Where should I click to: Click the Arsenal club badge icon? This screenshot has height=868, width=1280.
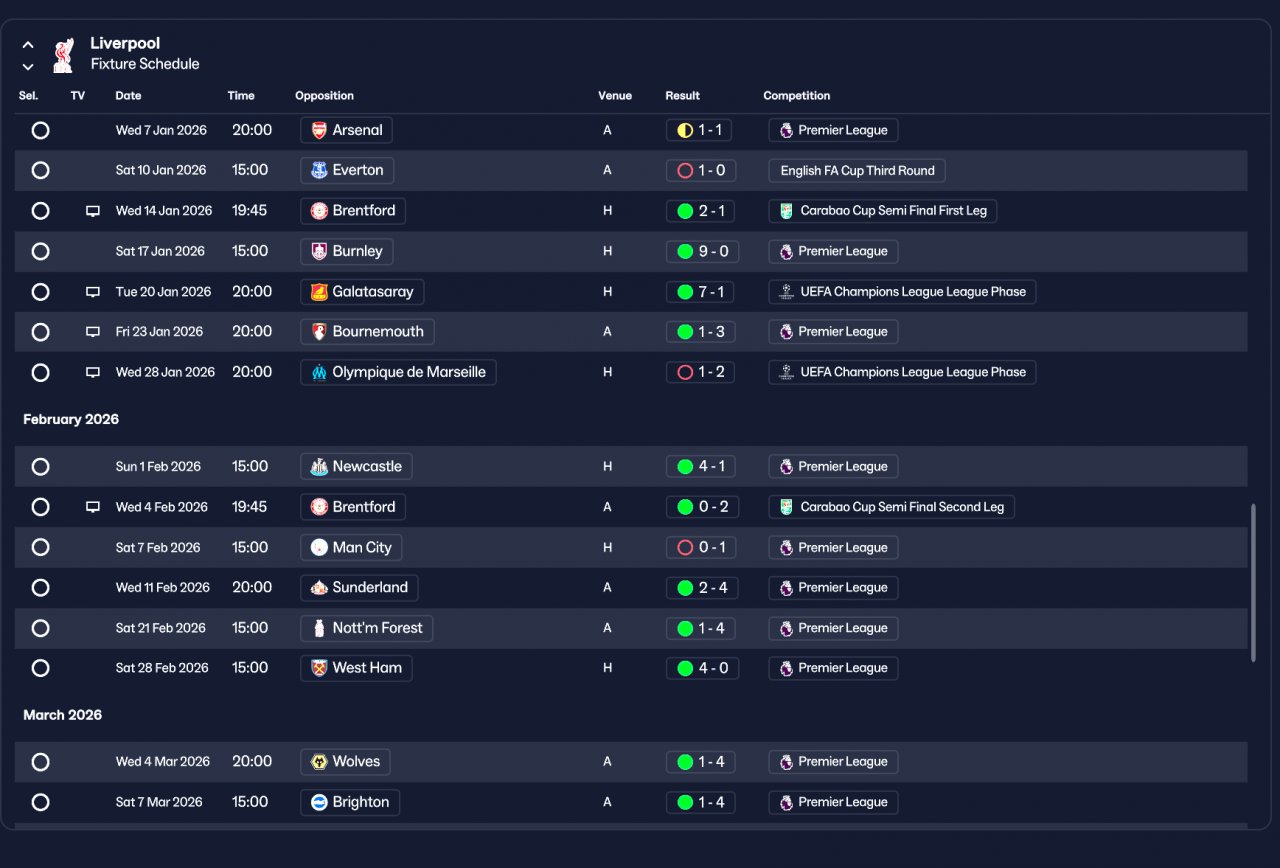pyautogui.click(x=319, y=130)
